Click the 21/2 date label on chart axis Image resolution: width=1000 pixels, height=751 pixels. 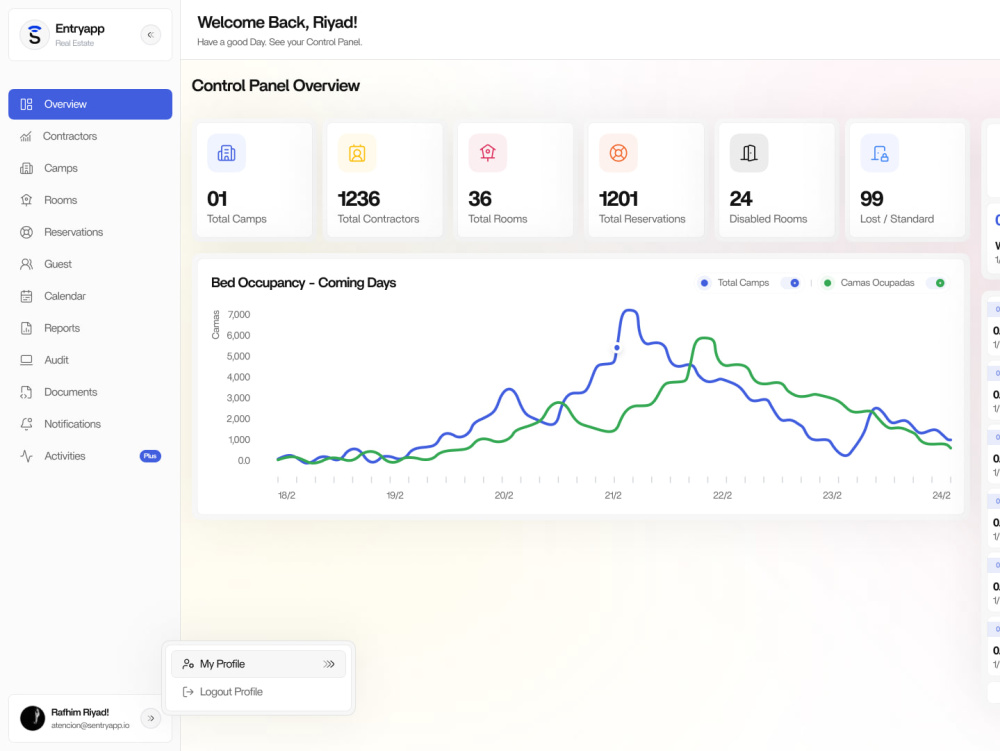pyautogui.click(x=613, y=495)
